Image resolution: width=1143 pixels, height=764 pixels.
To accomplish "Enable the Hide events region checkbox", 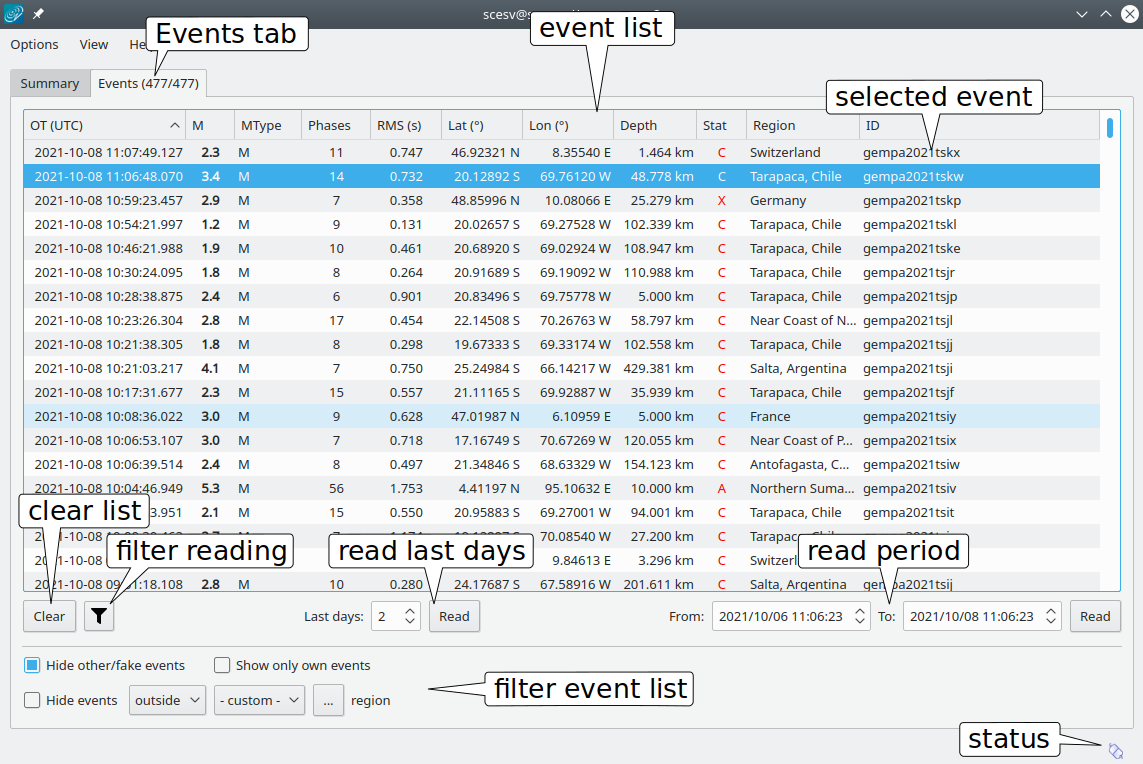I will [x=32, y=700].
